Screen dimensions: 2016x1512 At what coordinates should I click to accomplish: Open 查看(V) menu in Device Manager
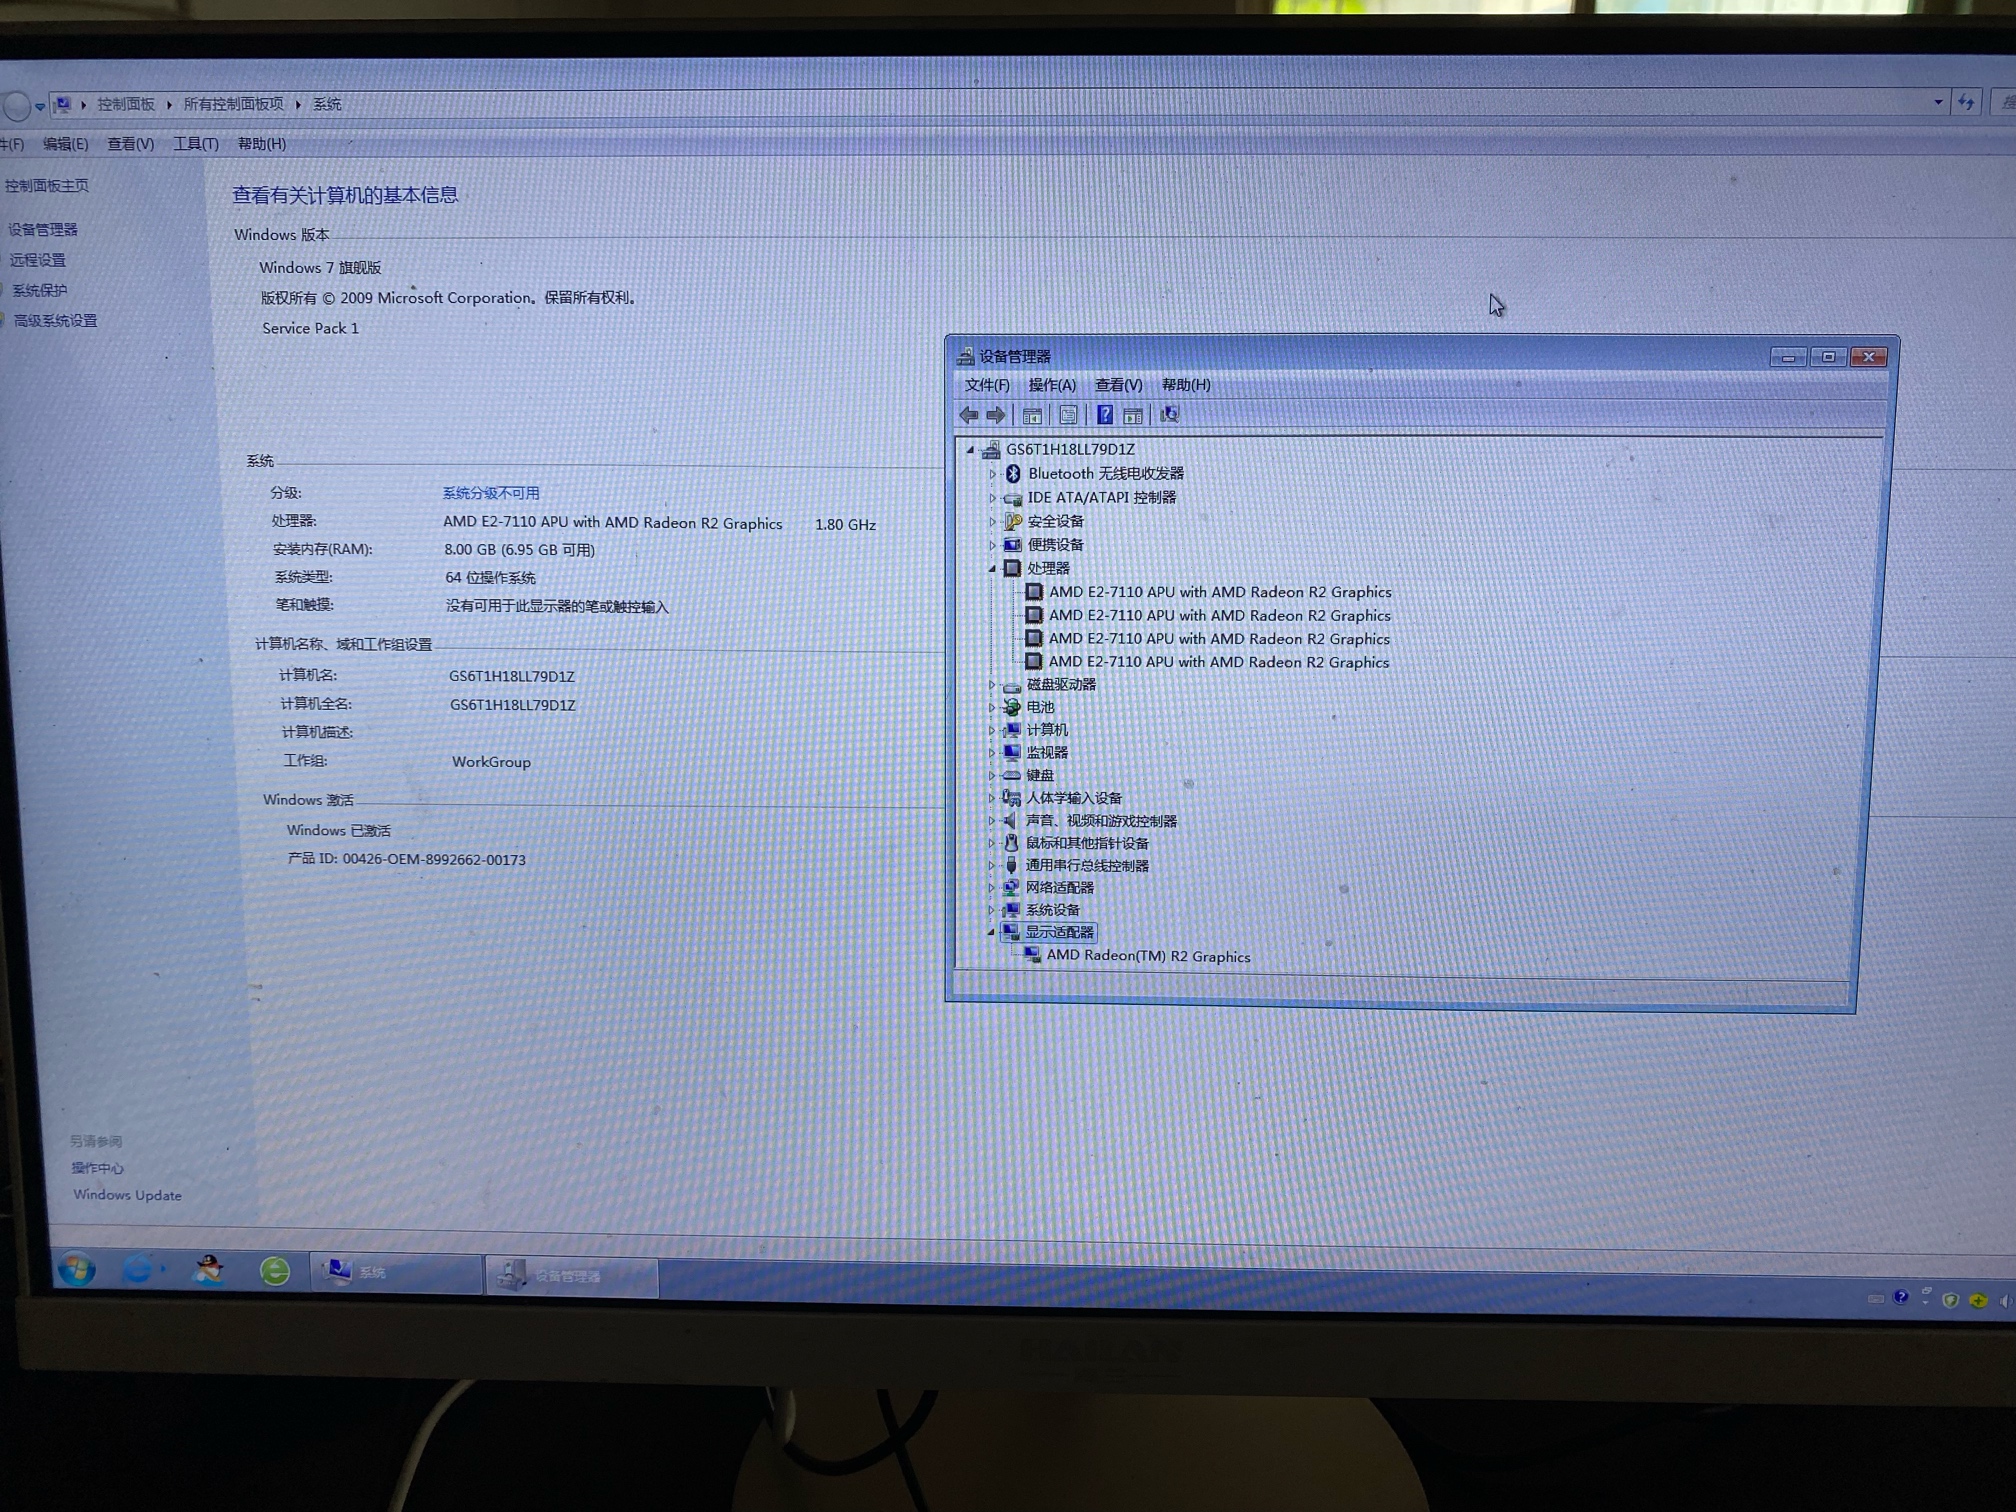[1118, 385]
